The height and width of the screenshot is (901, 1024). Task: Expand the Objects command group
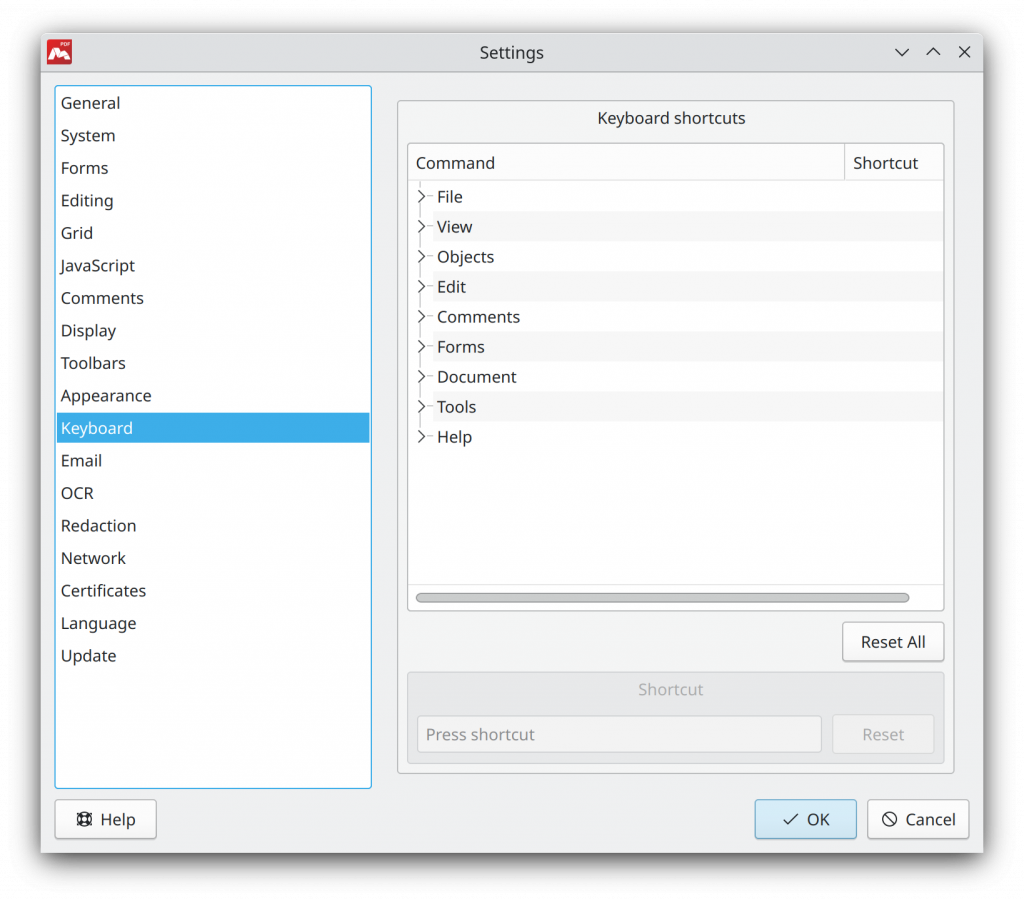click(x=422, y=256)
